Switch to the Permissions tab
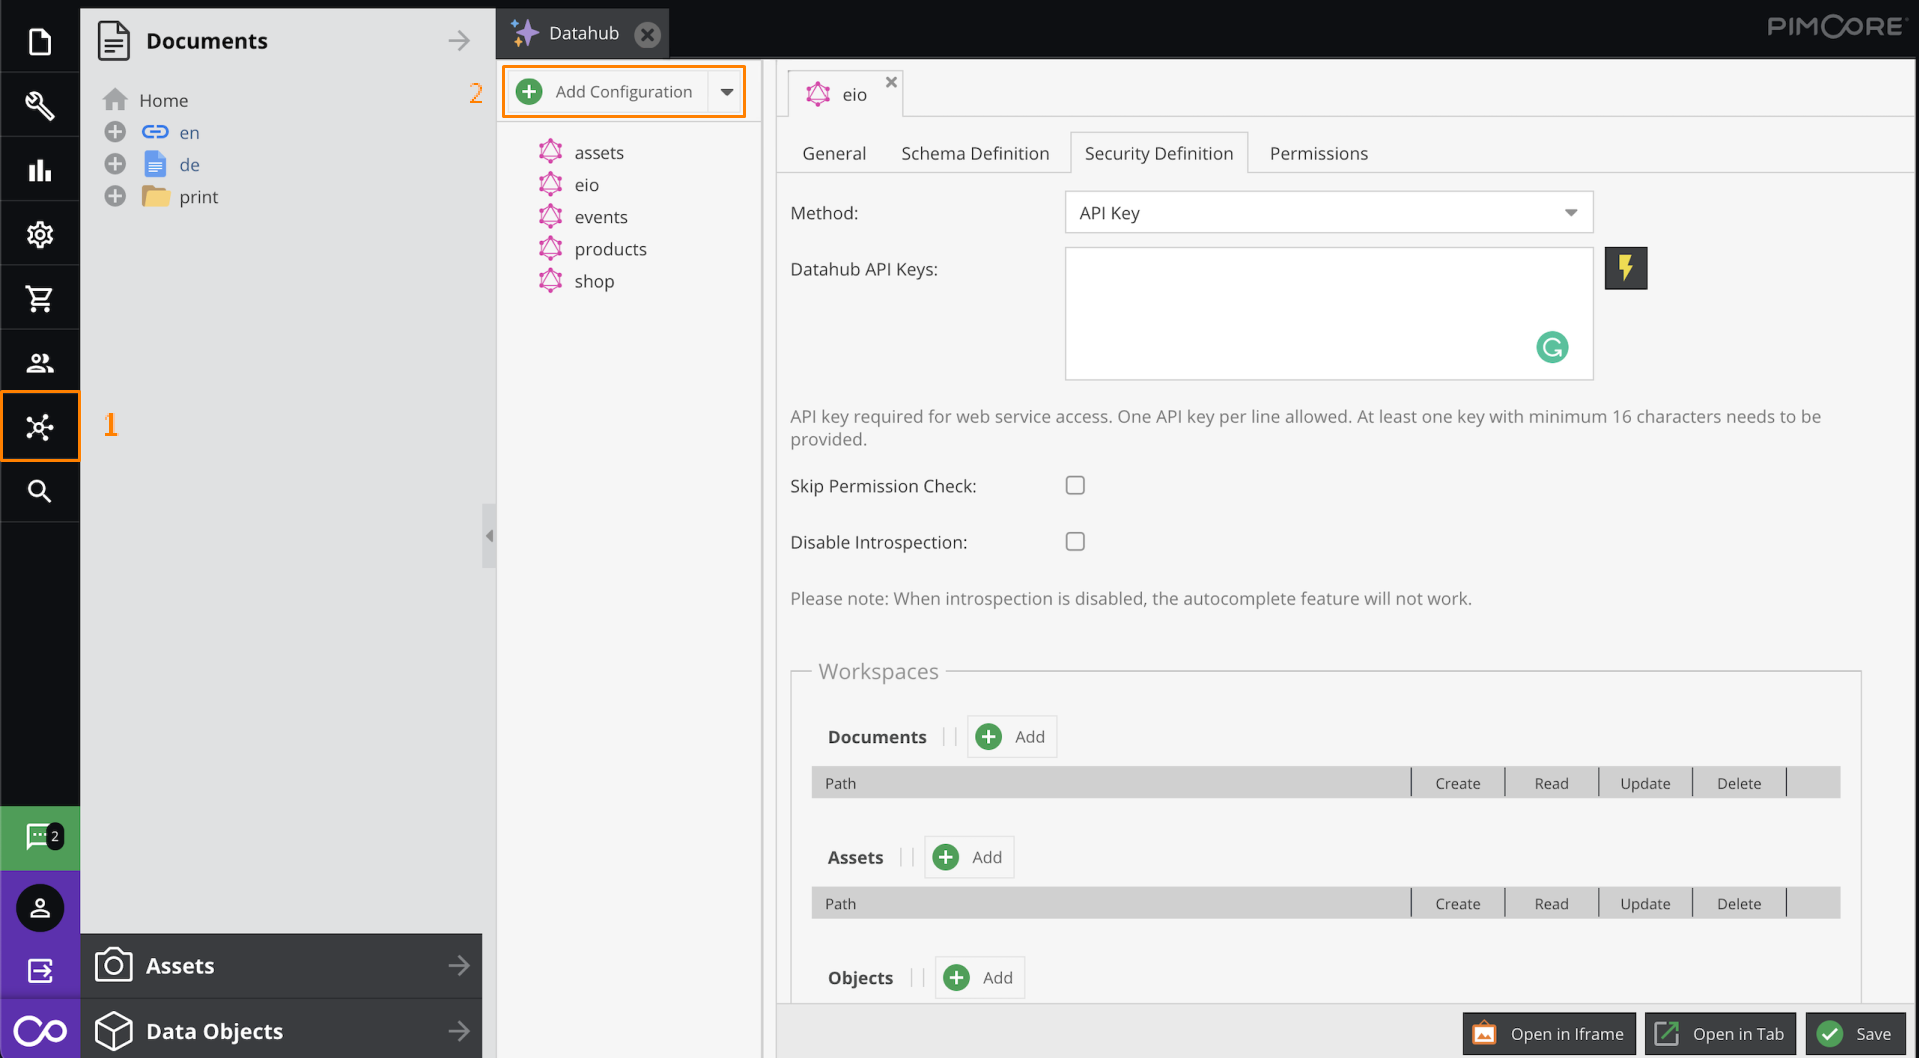 tap(1318, 153)
